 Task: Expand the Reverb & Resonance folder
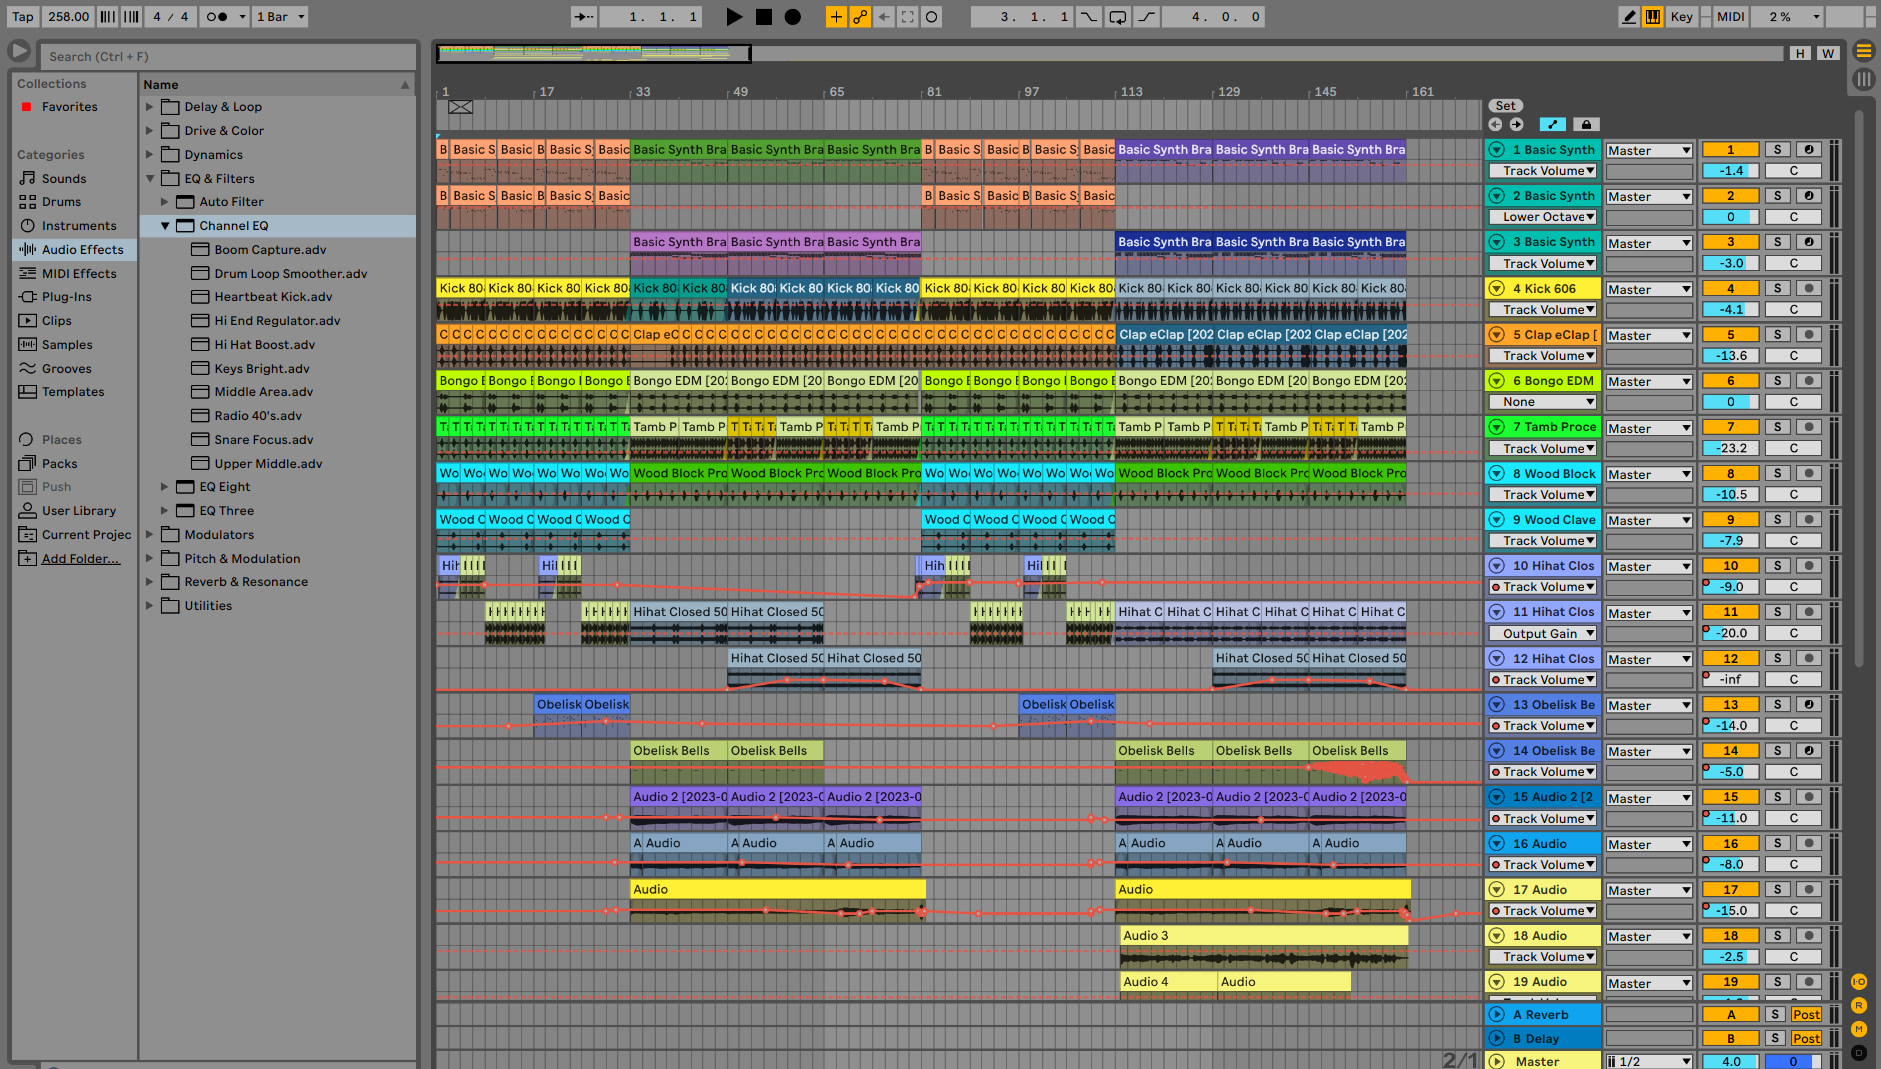point(150,582)
